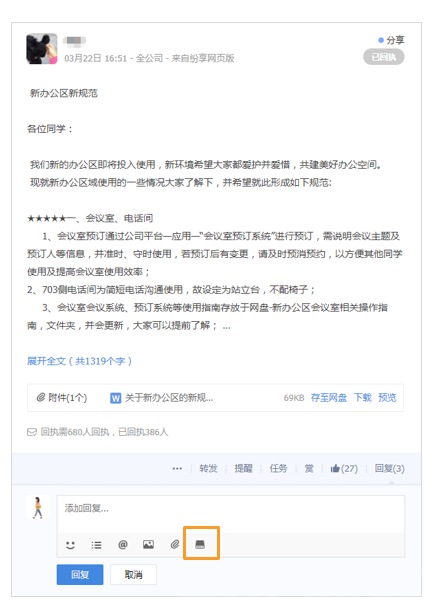Screen dimensions: 435x606
Task: Open the Word attachment 关于新办公区的新规
Action: click(161, 398)
